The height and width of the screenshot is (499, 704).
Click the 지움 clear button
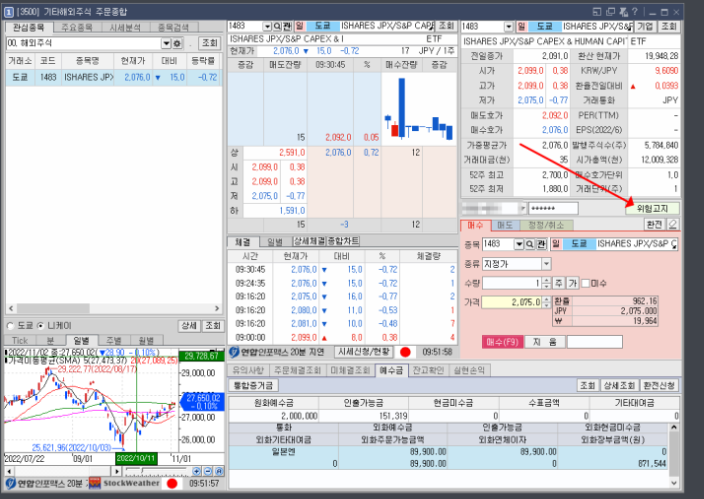click(544, 342)
